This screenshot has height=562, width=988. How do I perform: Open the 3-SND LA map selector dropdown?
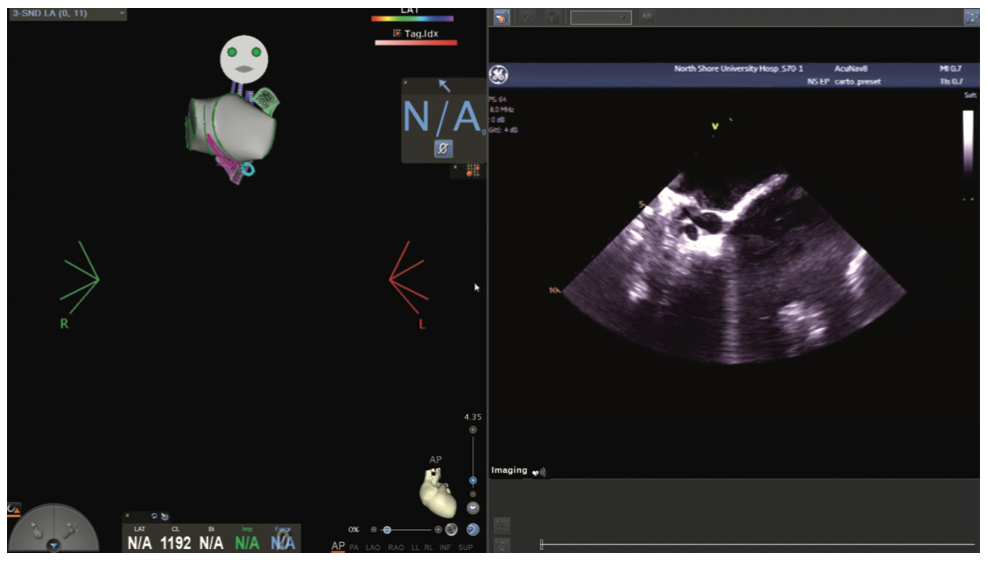(x=67, y=13)
